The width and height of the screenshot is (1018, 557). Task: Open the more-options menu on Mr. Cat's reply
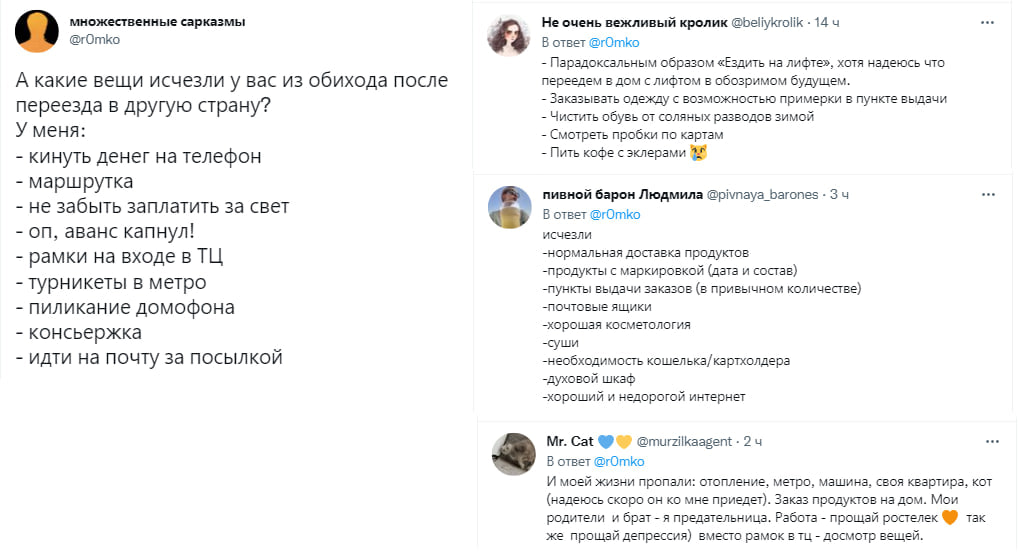(x=992, y=441)
